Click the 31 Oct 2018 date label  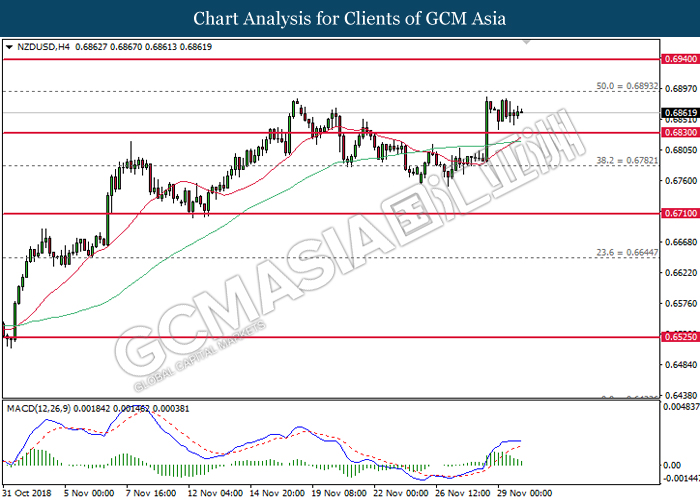point(28,493)
